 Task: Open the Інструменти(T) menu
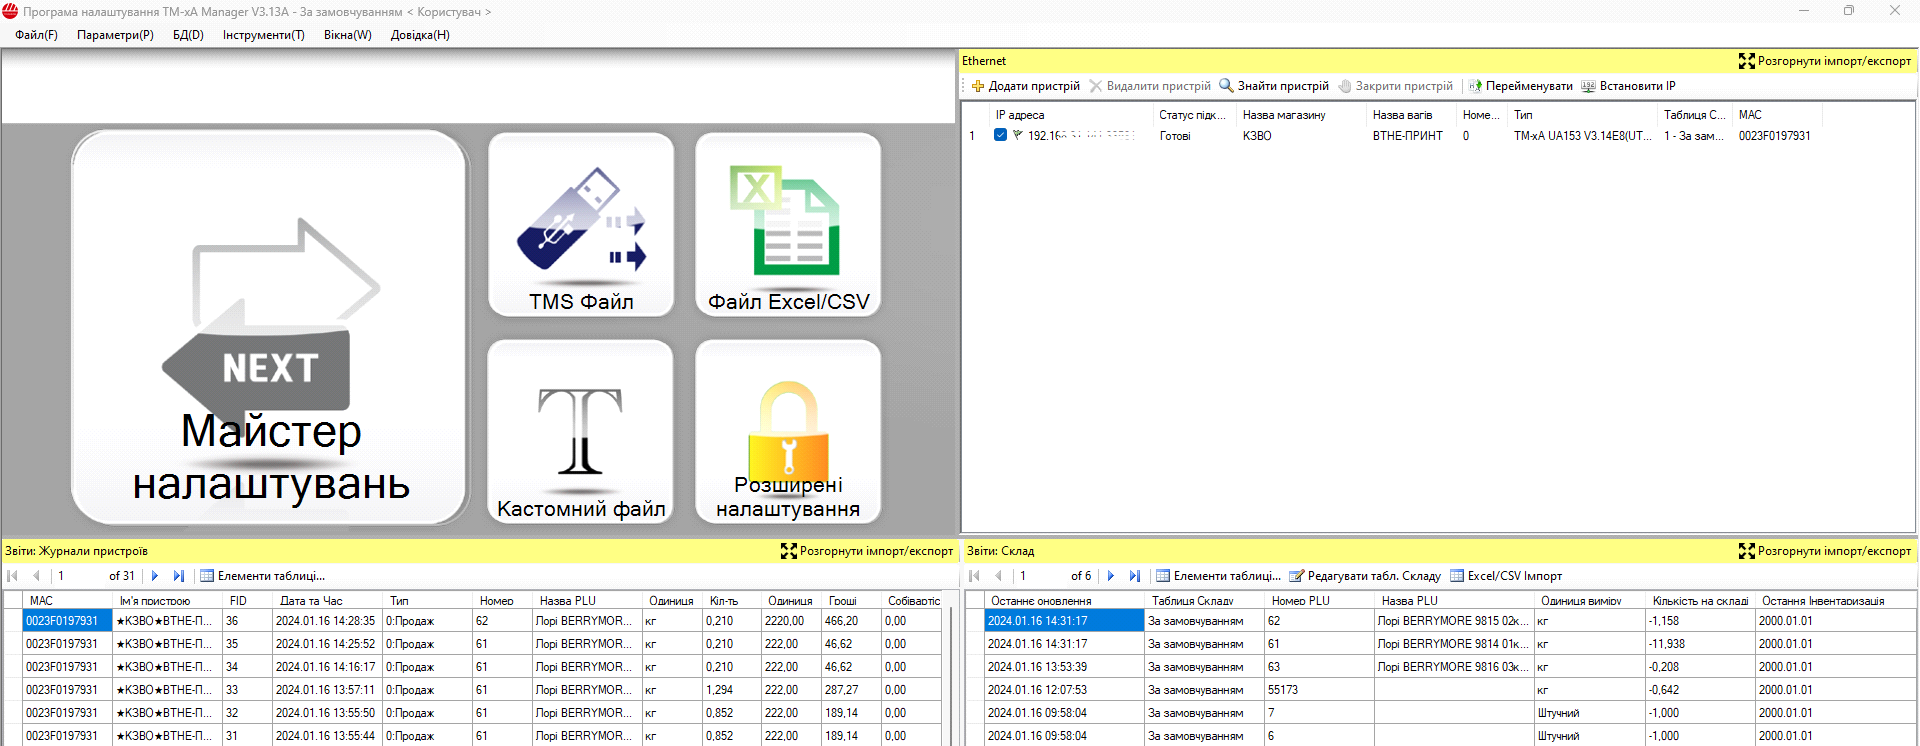click(263, 35)
